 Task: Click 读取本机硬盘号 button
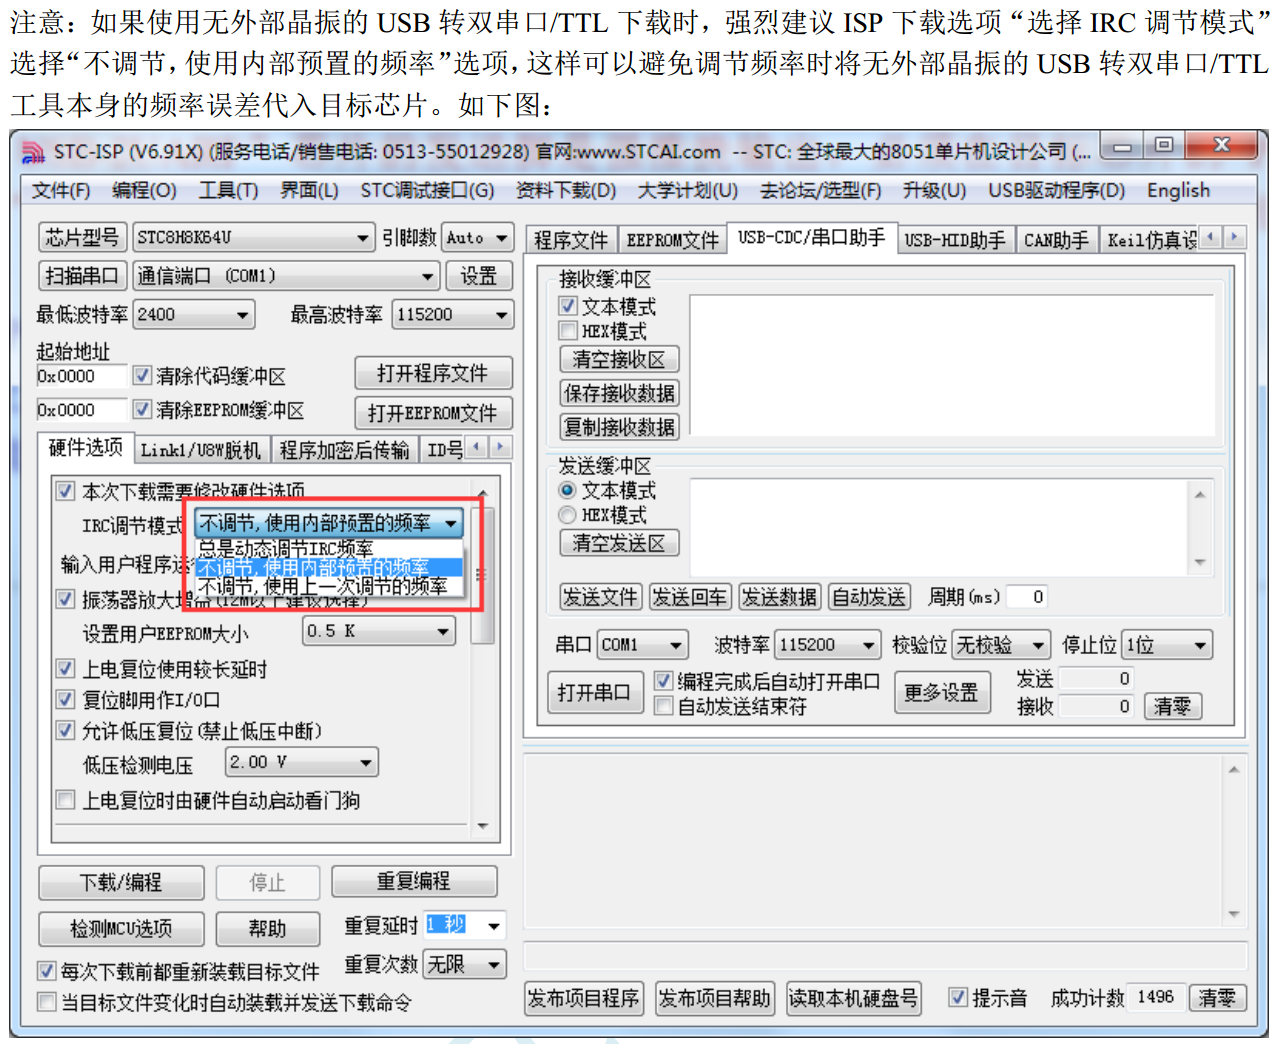click(x=853, y=998)
